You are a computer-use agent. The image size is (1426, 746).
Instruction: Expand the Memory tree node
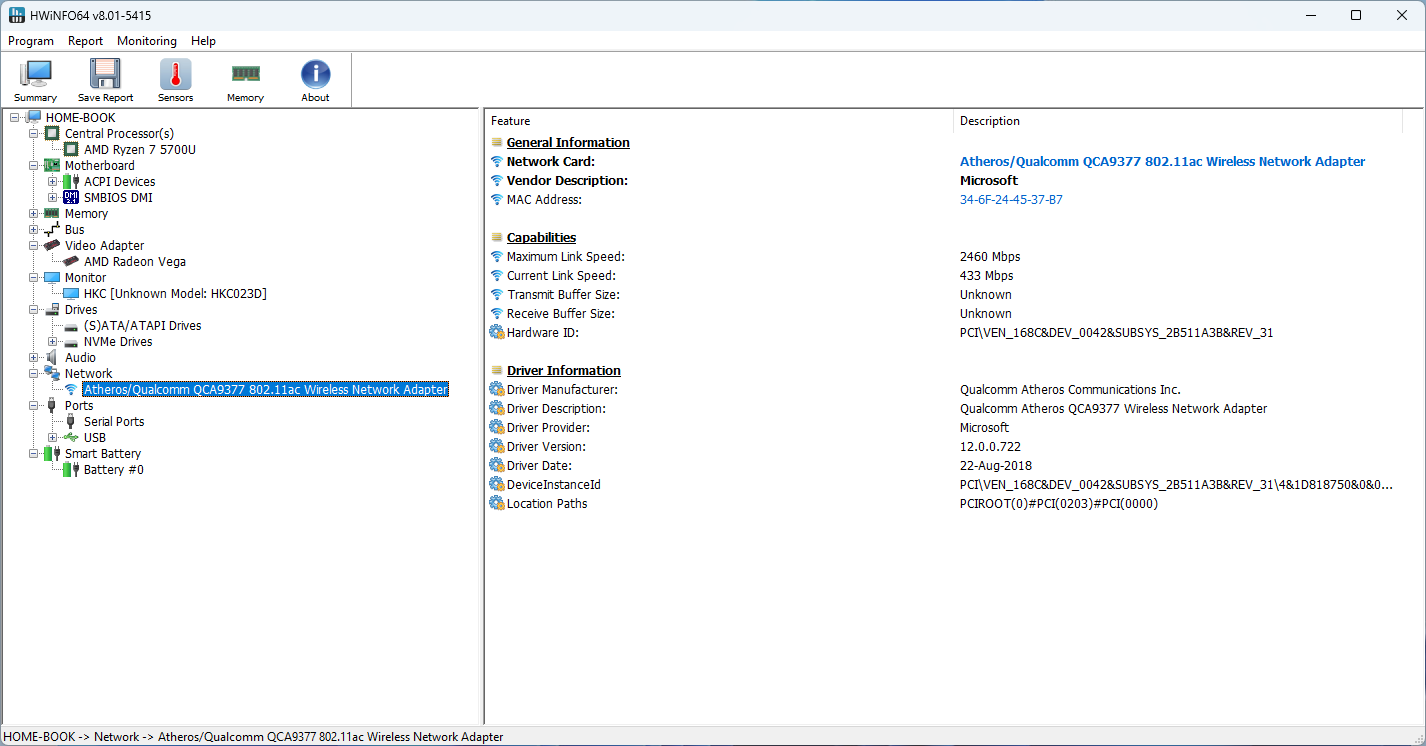point(34,214)
